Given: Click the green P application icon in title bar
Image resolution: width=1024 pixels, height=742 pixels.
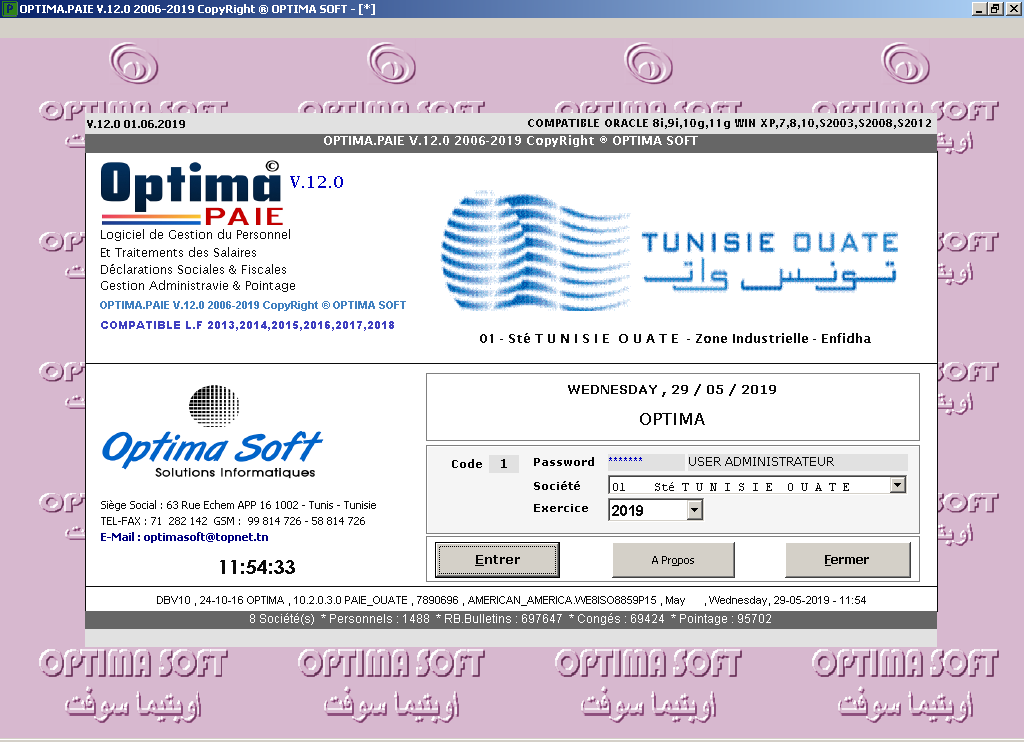Looking at the screenshot, I should coord(10,9).
